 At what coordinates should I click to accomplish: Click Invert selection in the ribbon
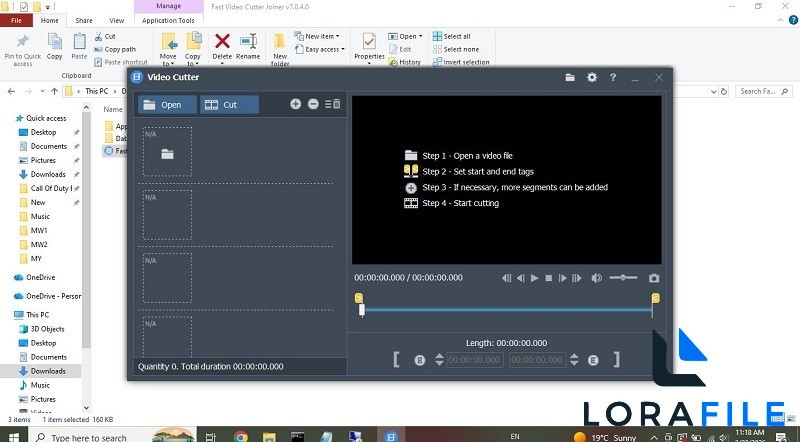click(461, 62)
